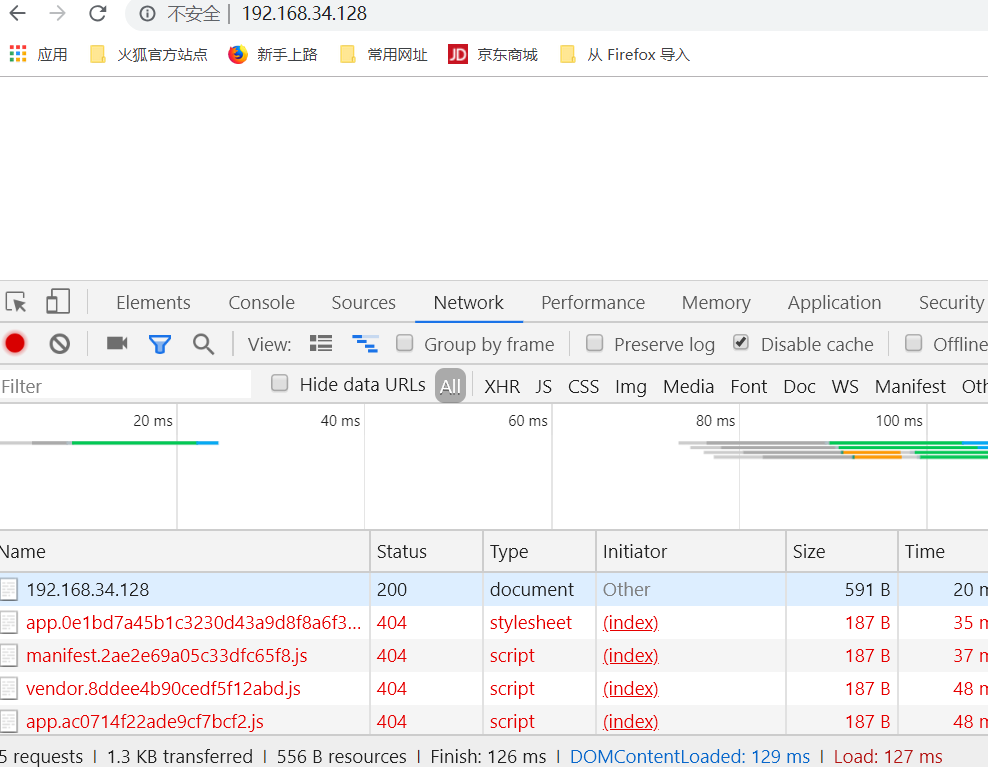Viewport: 988px width, 767px height.
Task: Select the 192.168.34.128 document request
Action: coord(494,589)
